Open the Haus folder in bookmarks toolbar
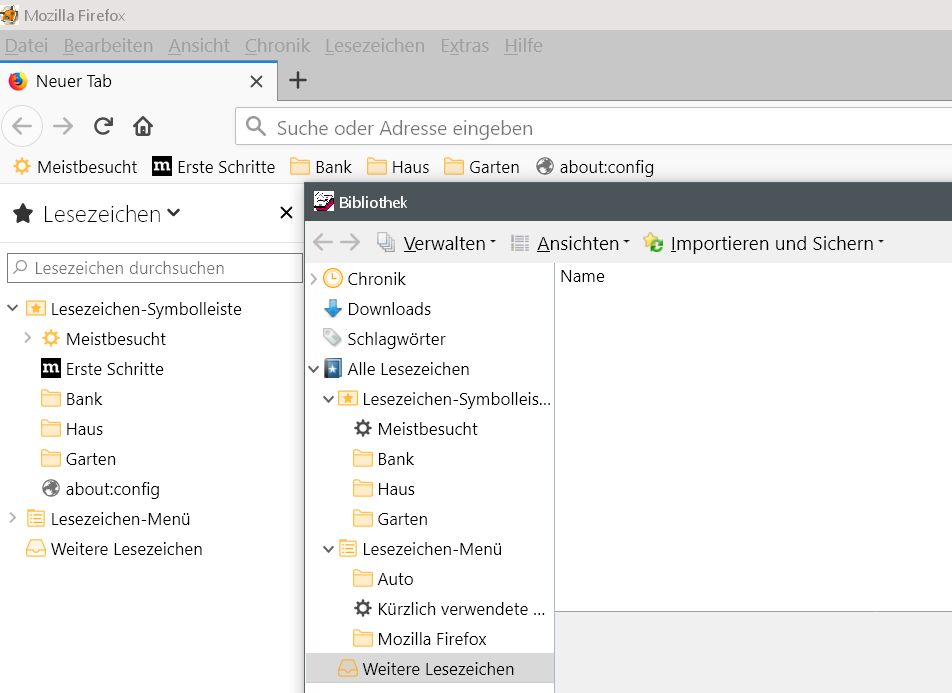This screenshot has height=693, width=952. (x=398, y=166)
